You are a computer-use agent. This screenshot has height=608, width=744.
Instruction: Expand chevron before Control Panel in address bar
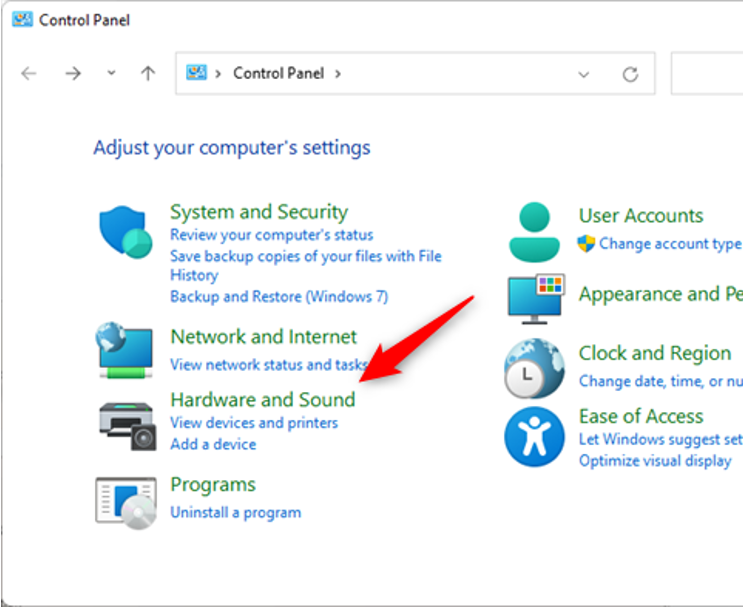pyautogui.click(x=218, y=74)
